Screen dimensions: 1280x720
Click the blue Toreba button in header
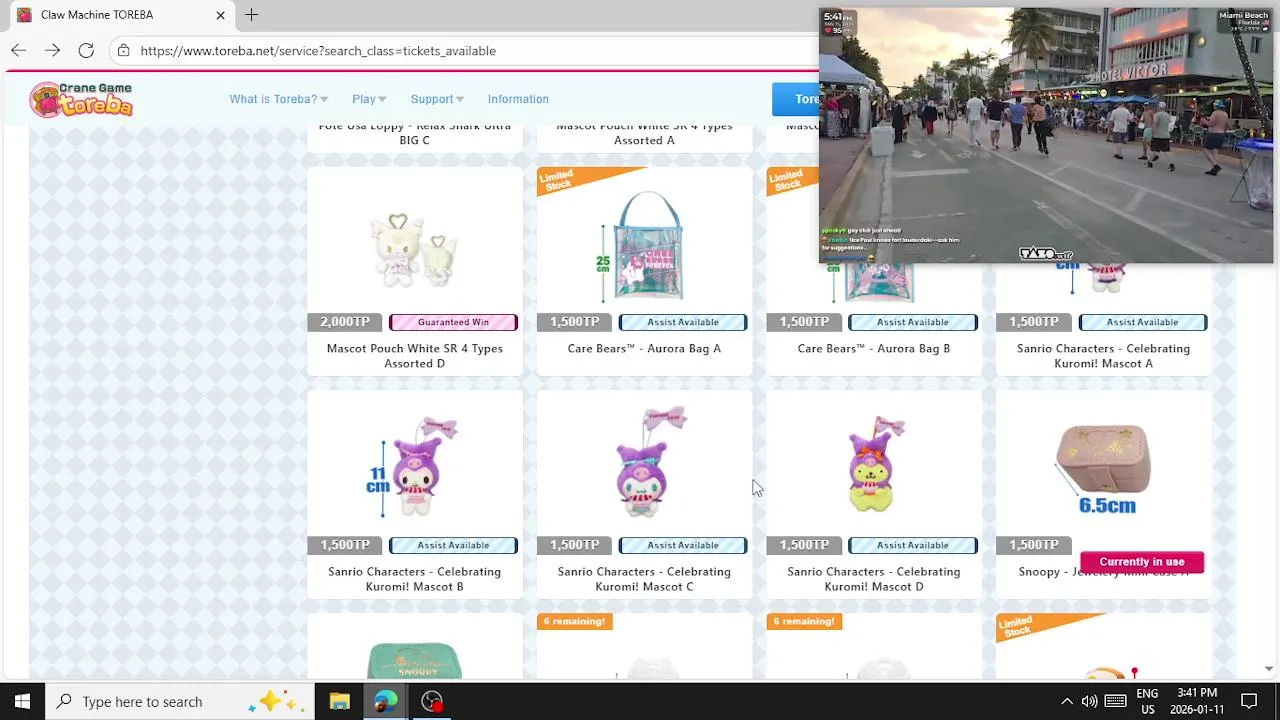796,99
